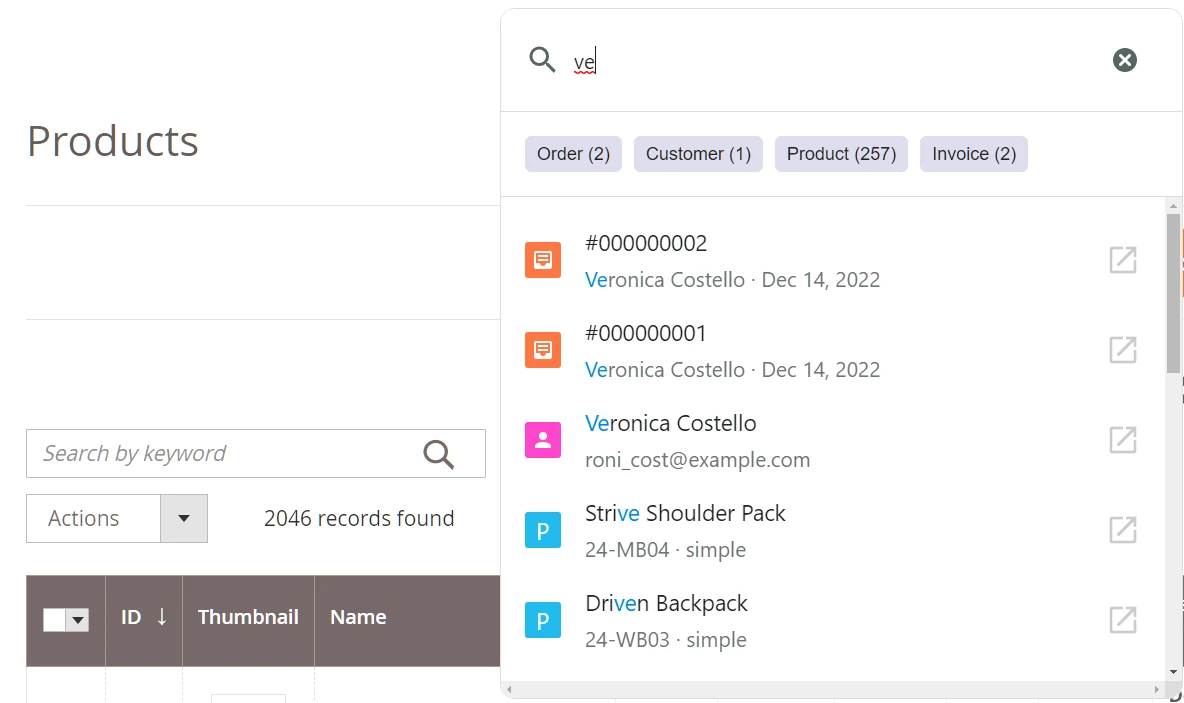Toggle the select-all checkbox in grid header

[55, 620]
